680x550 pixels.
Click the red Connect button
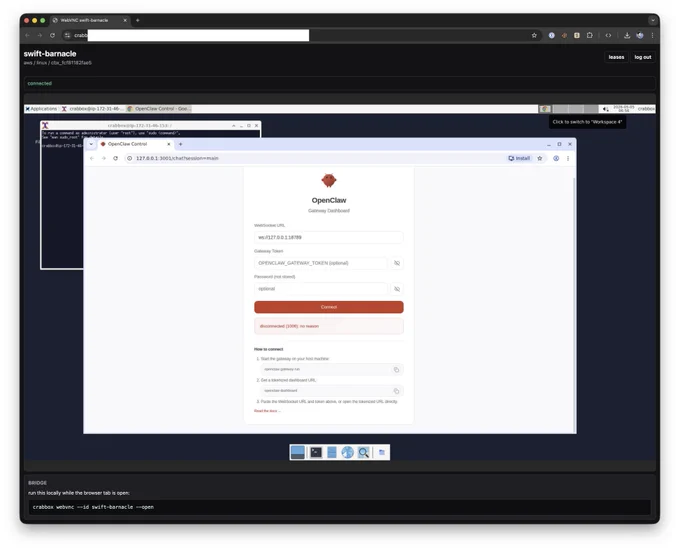[329, 307]
